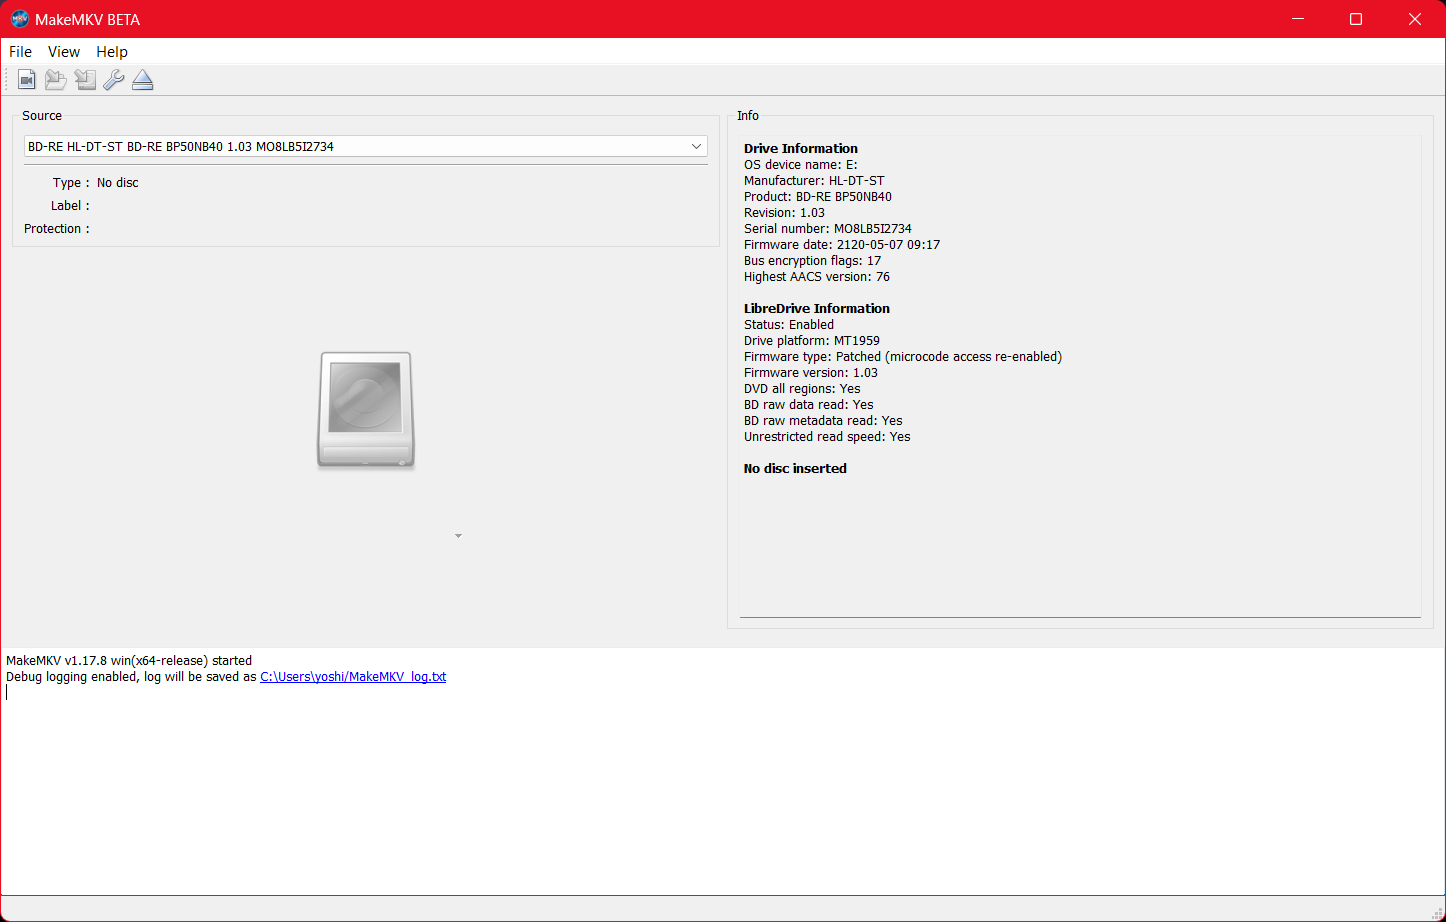
Task: Click the large optical drive icon
Action: 366,410
